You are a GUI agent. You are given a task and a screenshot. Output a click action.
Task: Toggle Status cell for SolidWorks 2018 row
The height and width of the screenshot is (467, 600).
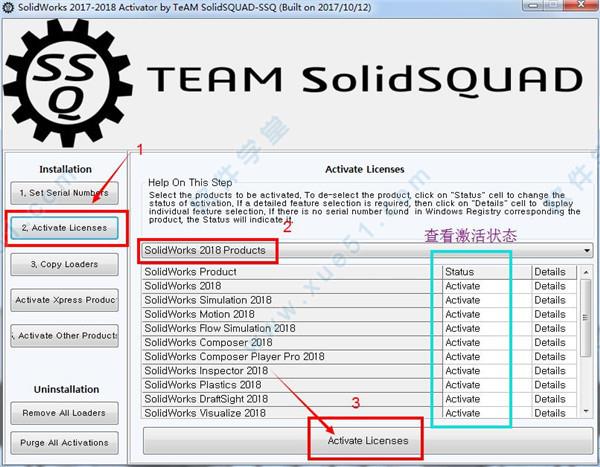(487, 286)
